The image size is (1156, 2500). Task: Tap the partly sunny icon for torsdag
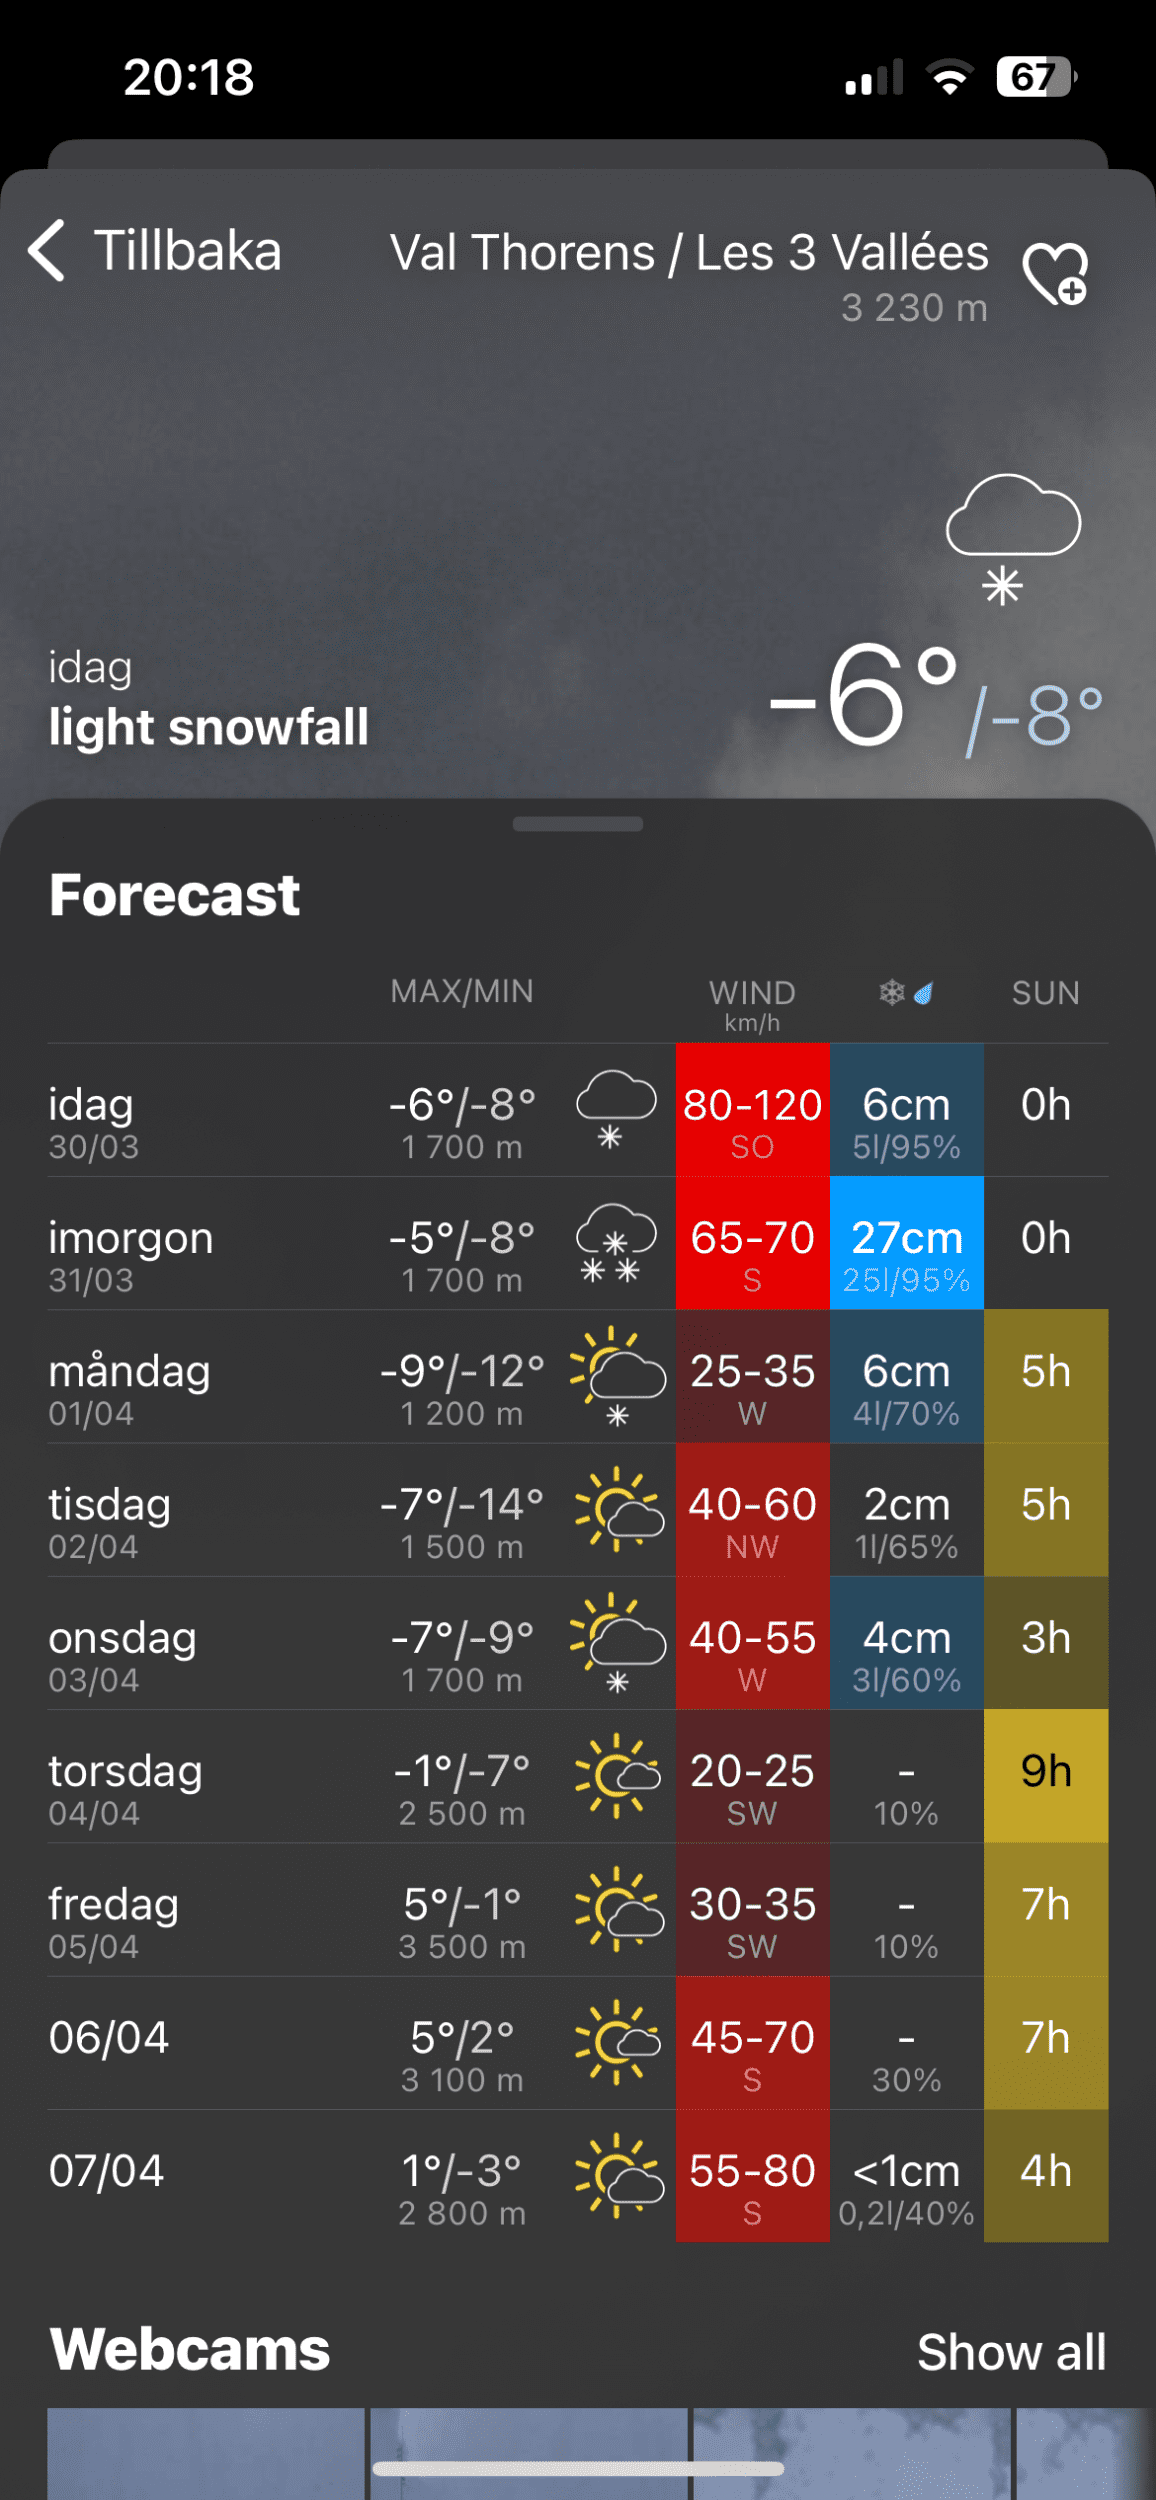(617, 1775)
